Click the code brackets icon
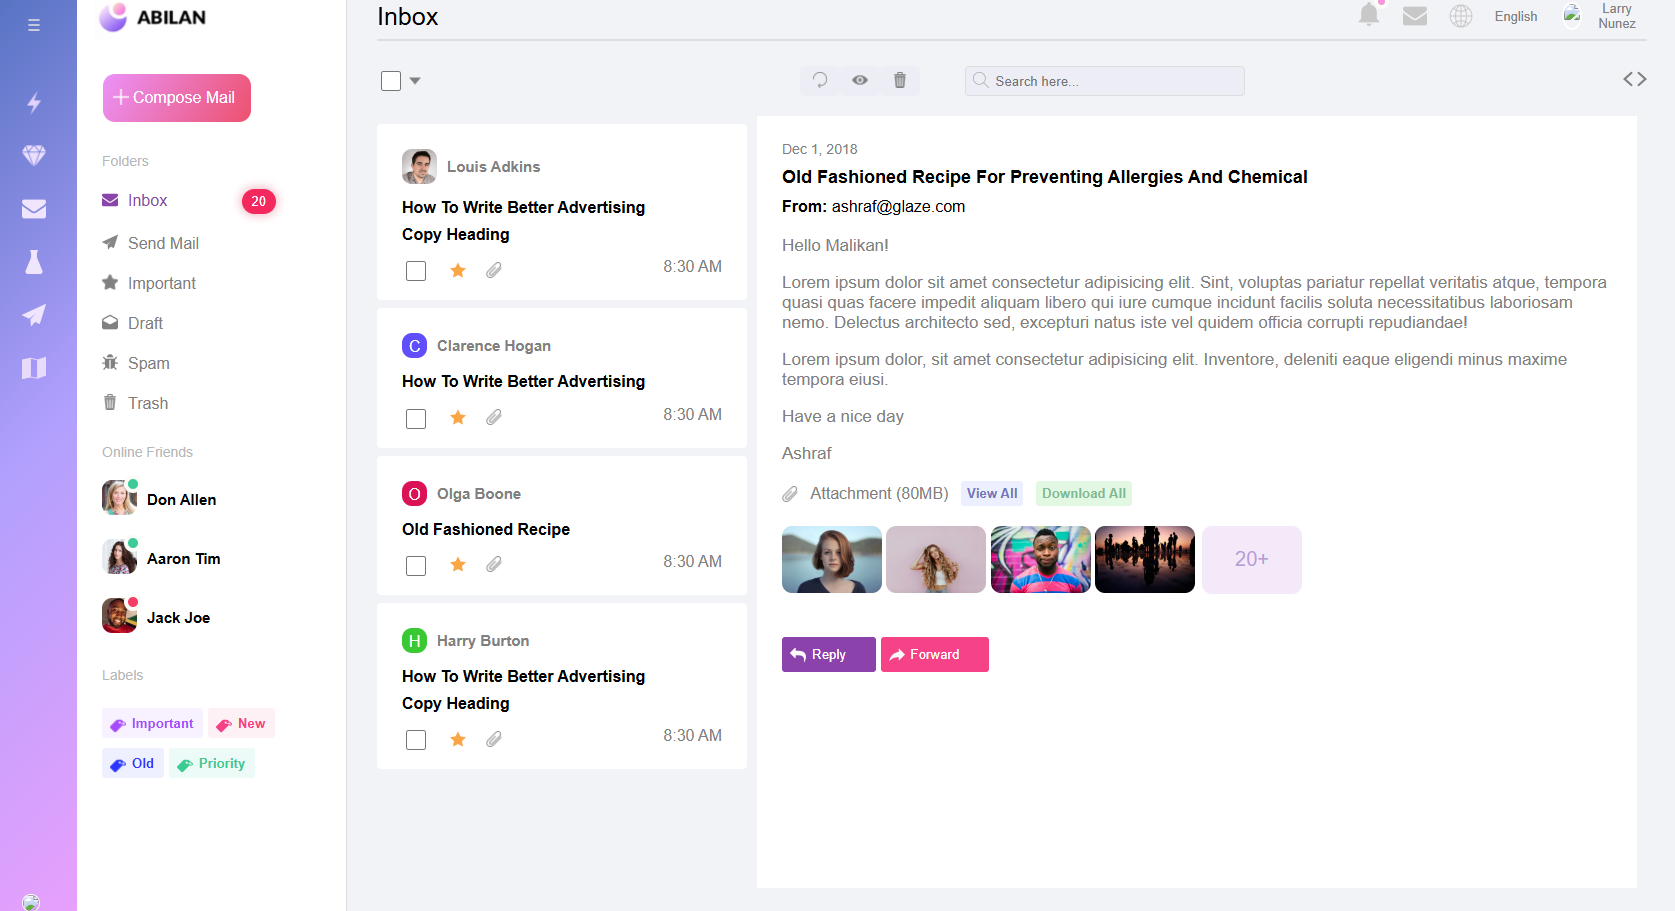The width and height of the screenshot is (1675, 911). (x=1634, y=79)
